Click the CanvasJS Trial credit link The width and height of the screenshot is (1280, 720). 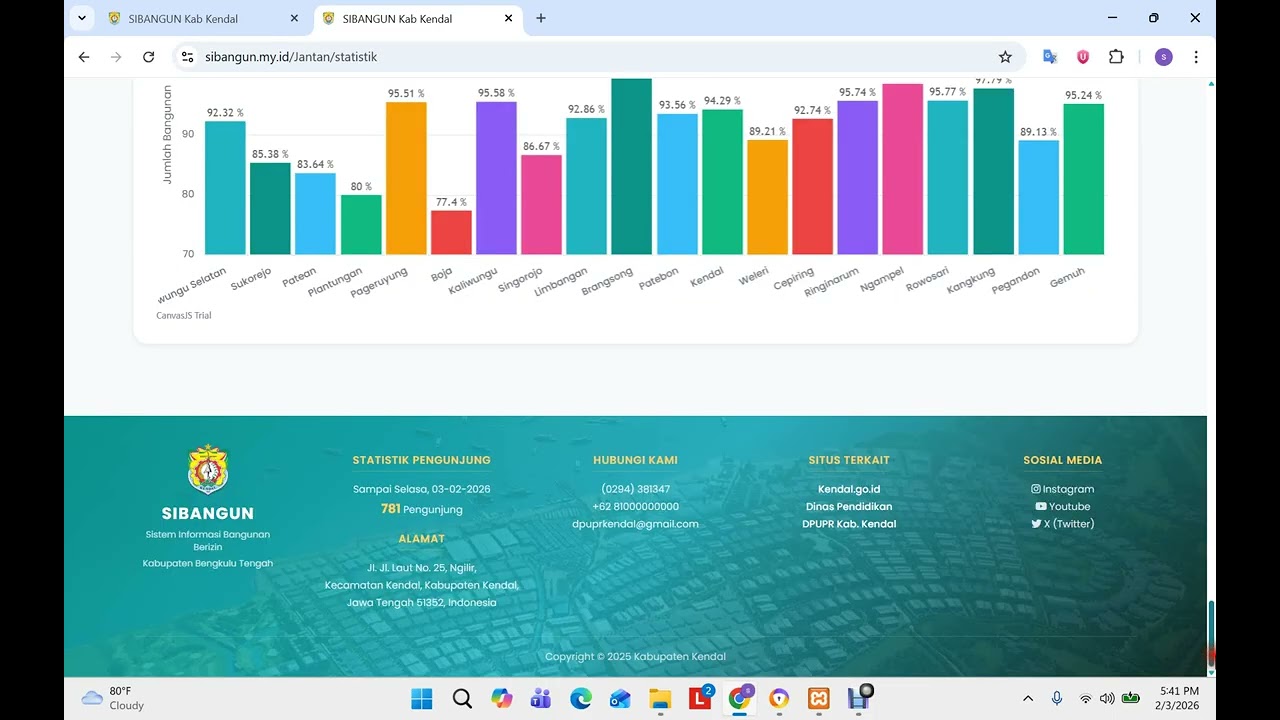click(x=183, y=315)
